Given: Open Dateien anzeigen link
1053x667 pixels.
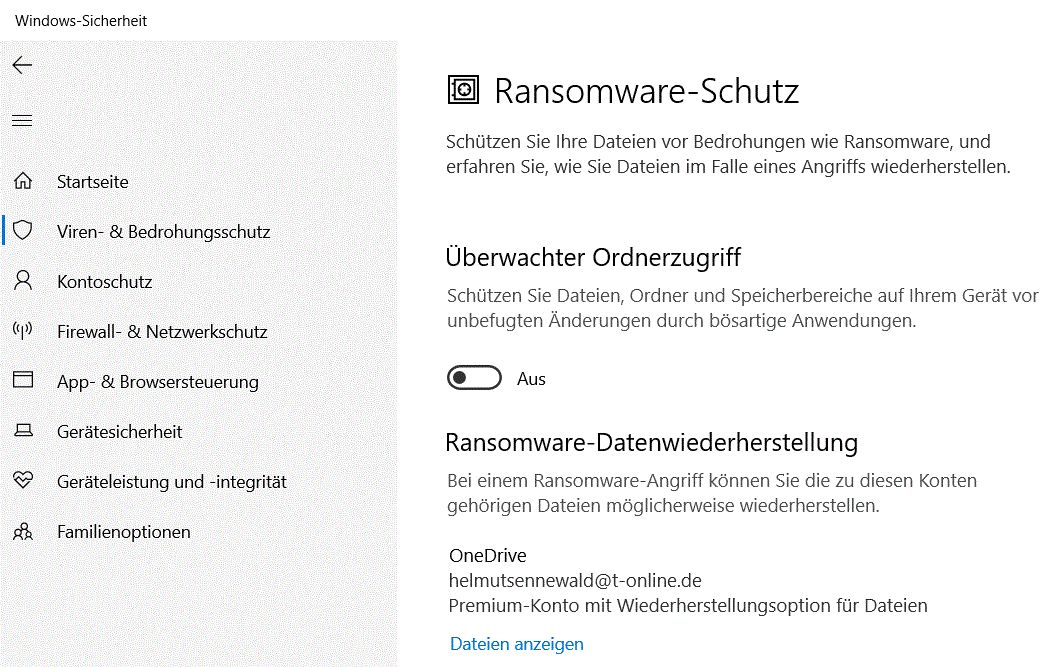Looking at the screenshot, I should 516,644.
